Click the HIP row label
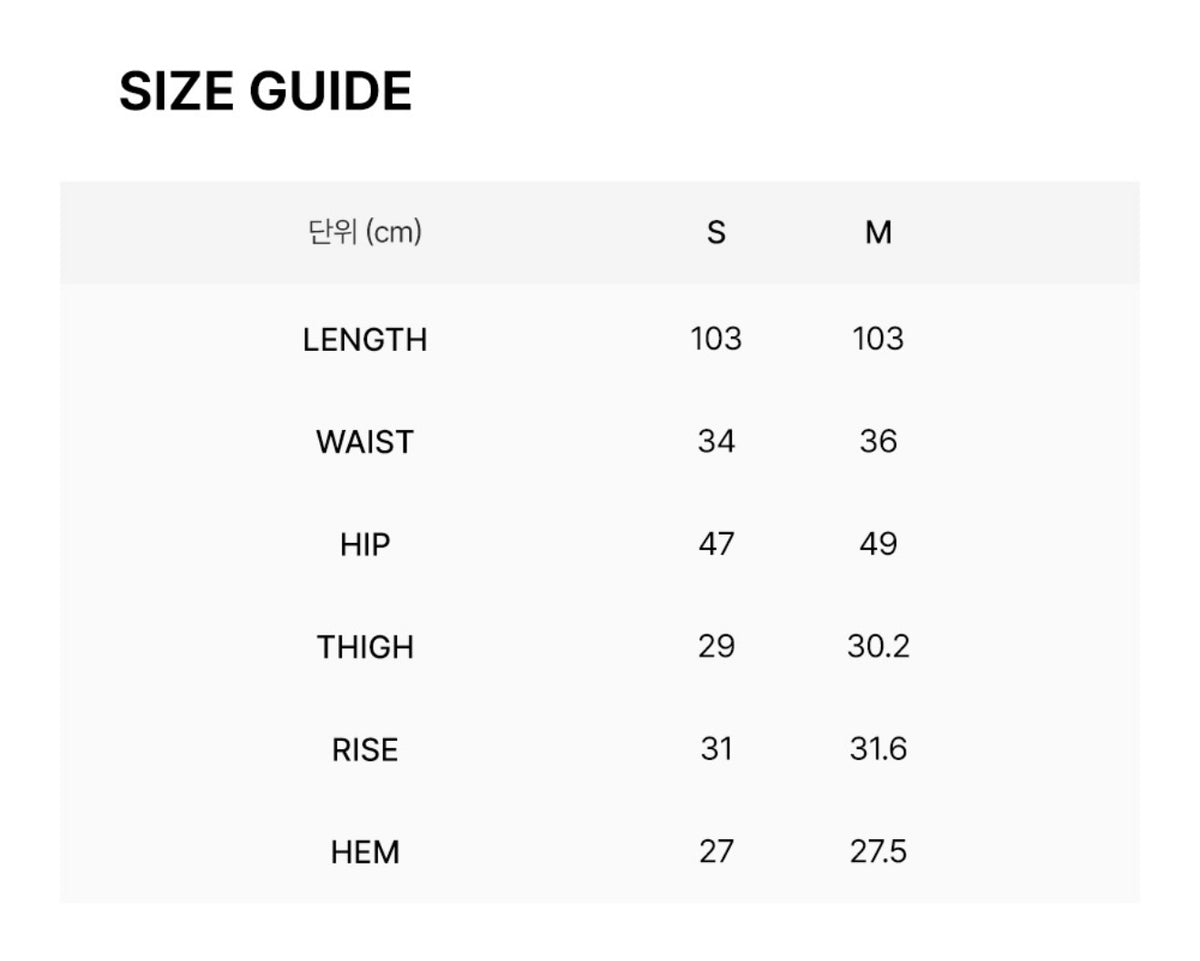 pos(365,545)
